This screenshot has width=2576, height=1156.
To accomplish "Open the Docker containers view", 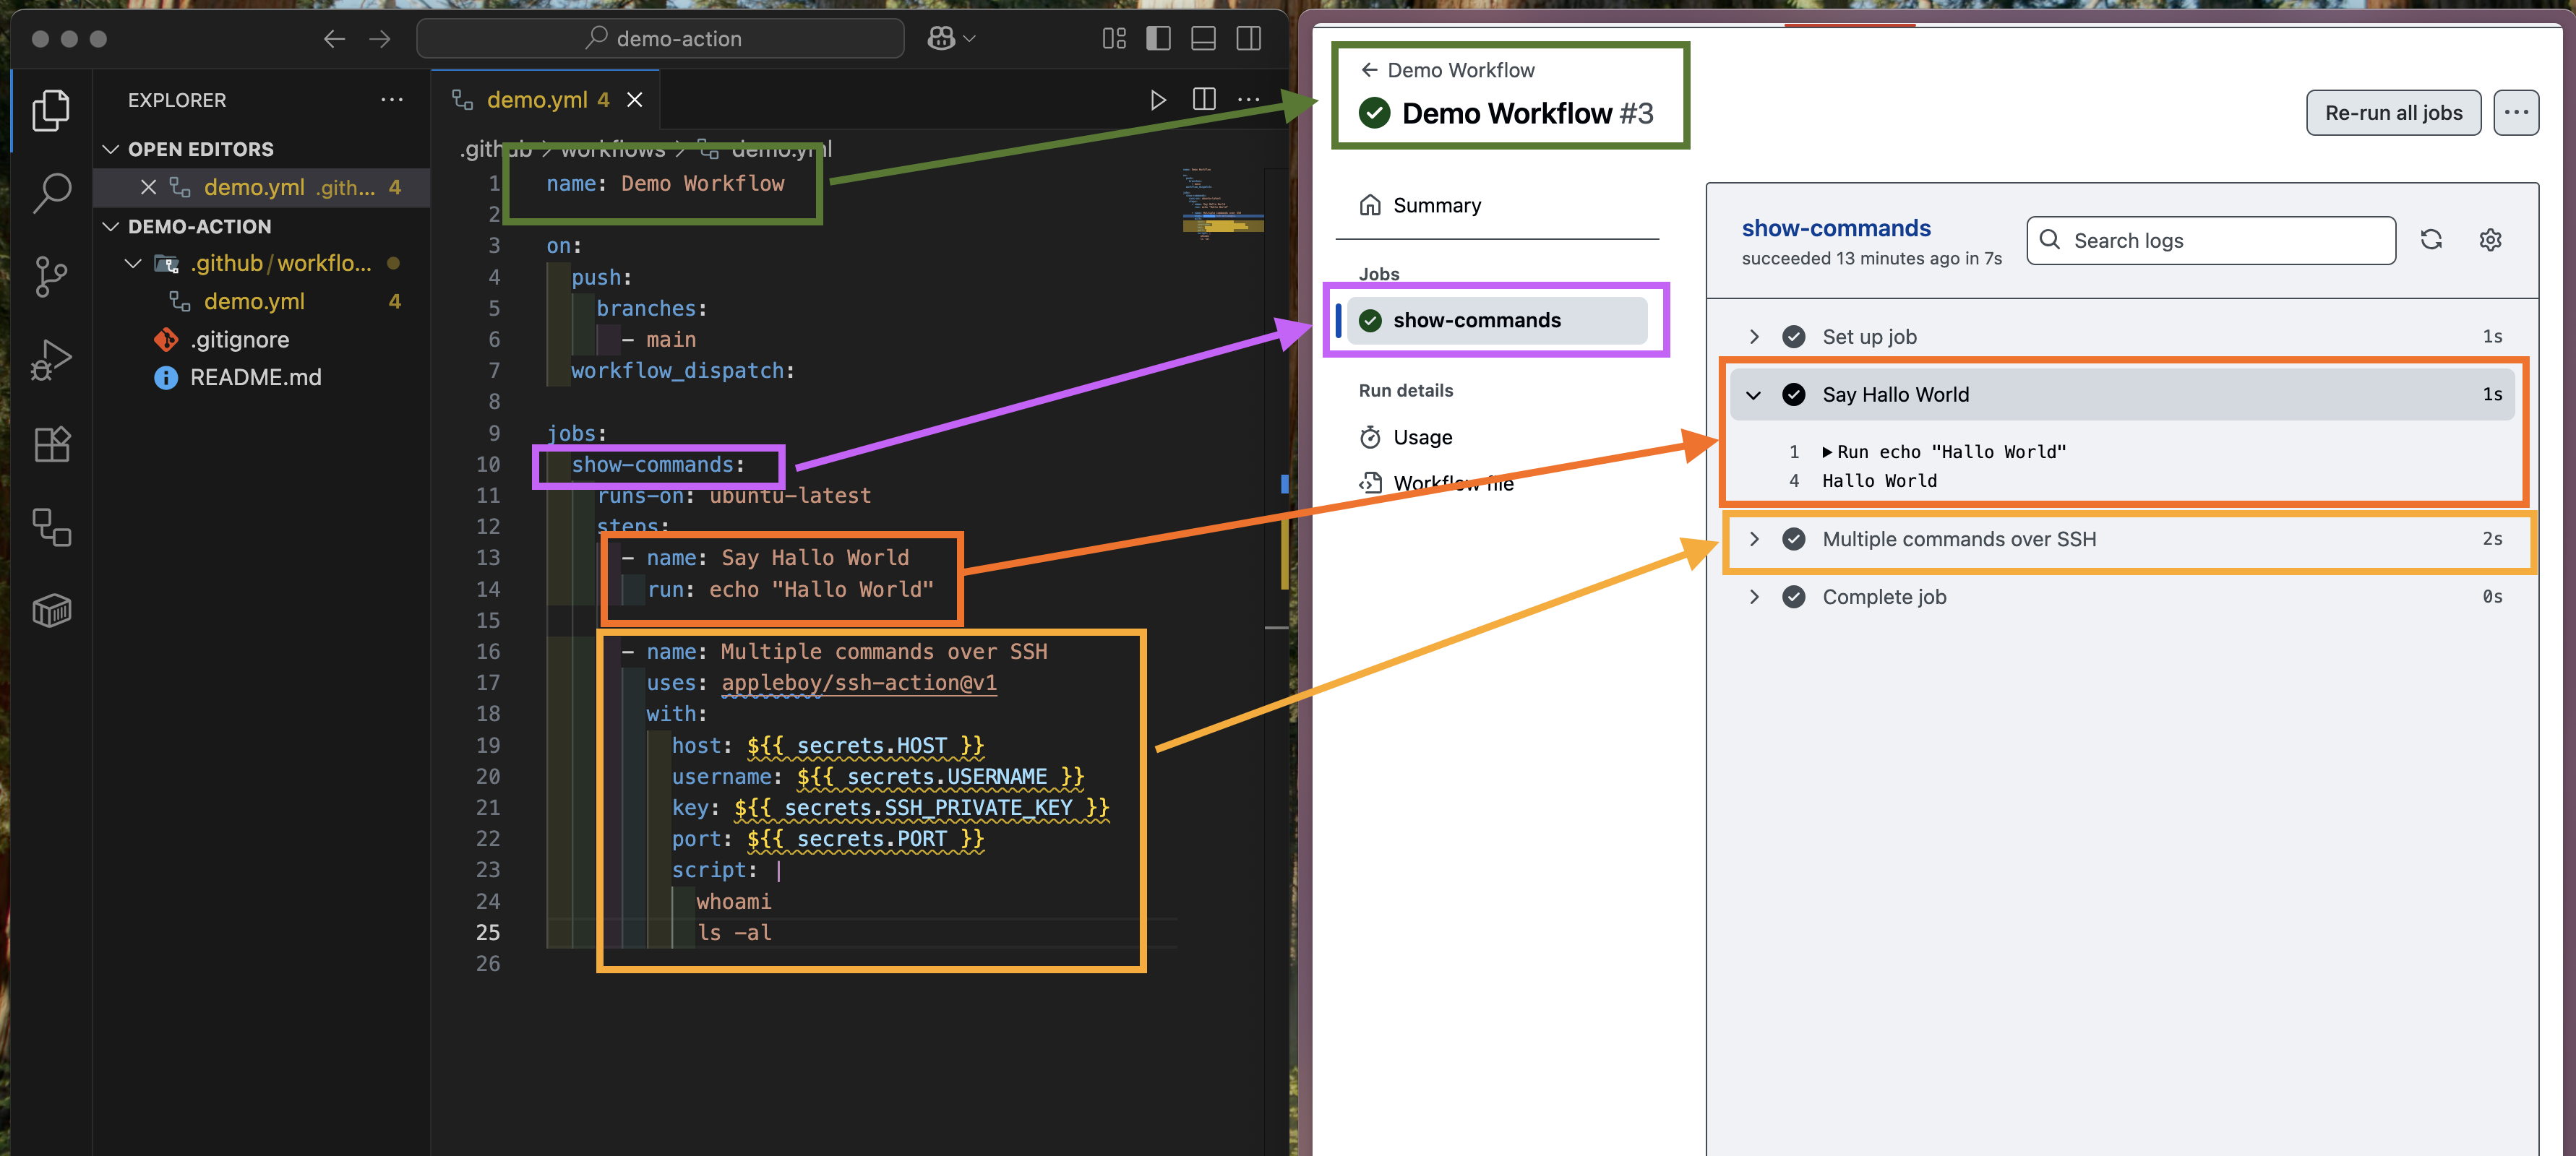I will click(x=51, y=610).
